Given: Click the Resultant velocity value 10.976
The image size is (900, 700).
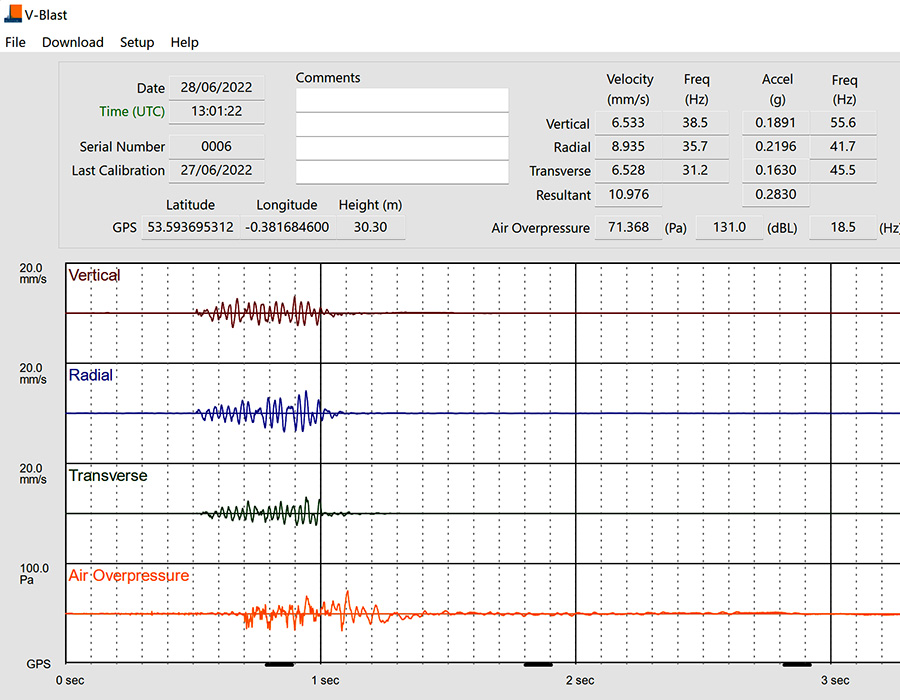Looking at the screenshot, I should tap(629, 195).
